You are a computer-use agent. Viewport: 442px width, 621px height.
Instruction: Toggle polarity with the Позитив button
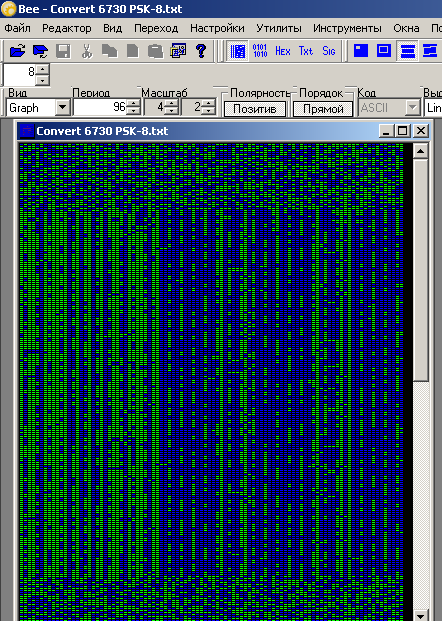255,109
